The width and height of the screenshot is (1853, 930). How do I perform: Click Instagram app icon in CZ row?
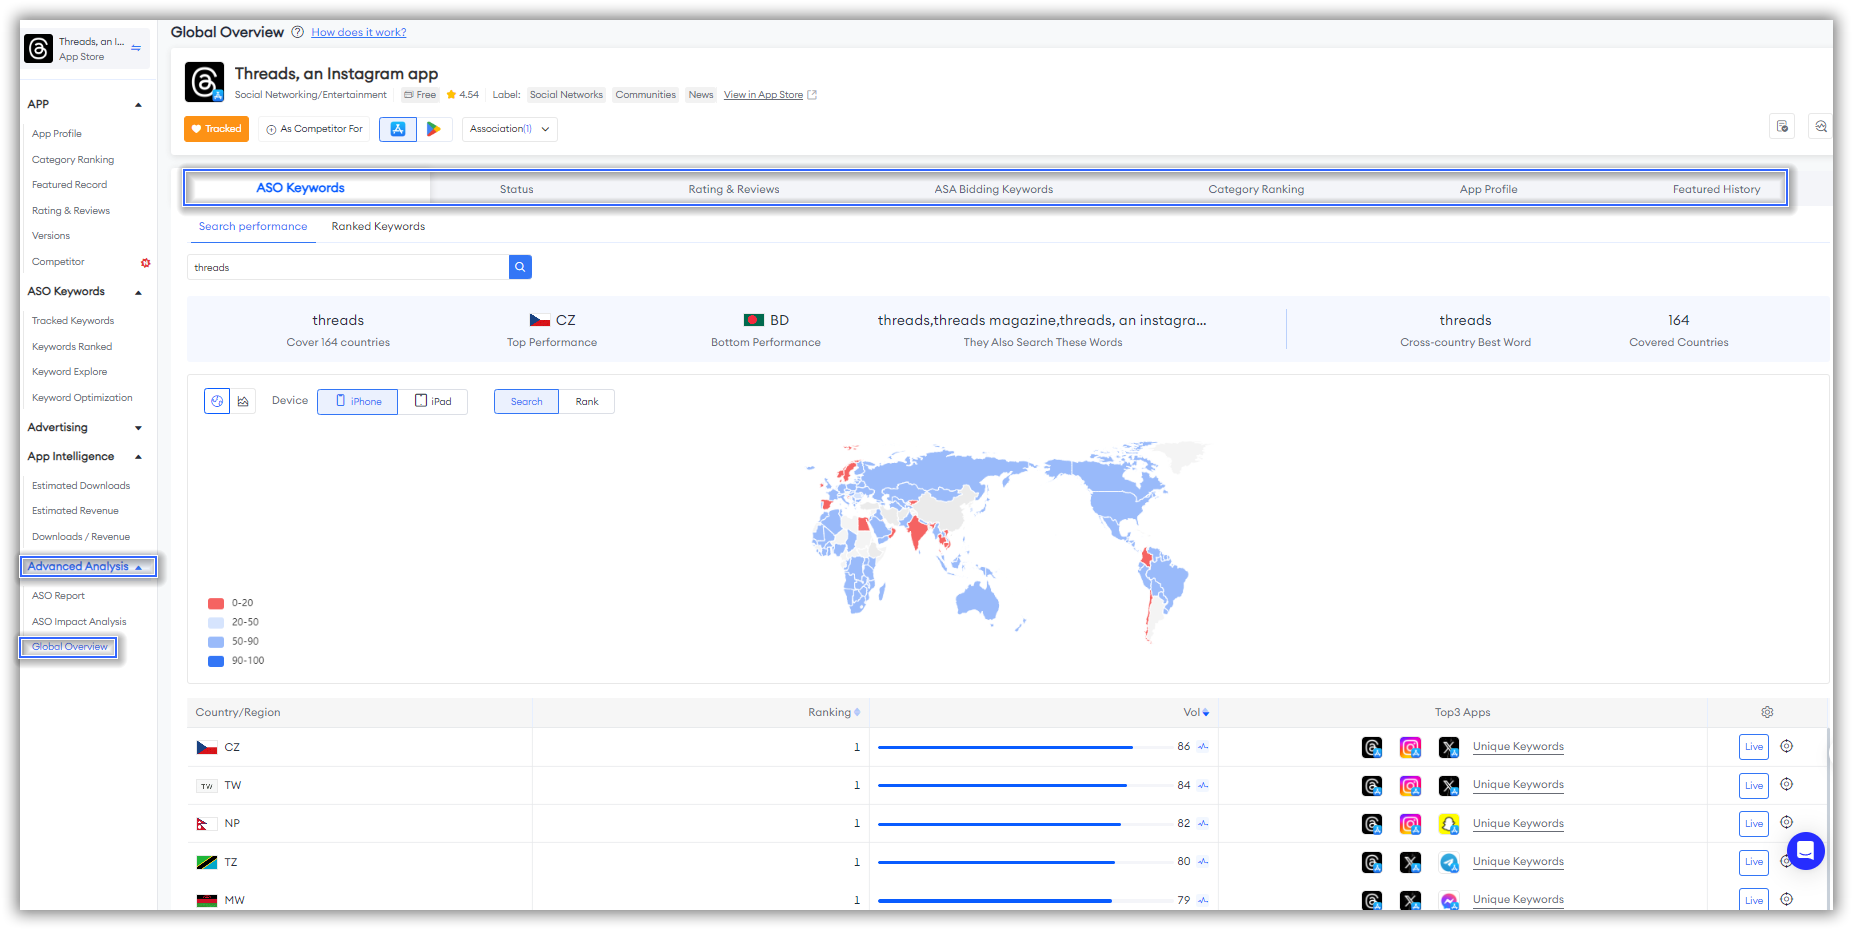[x=1410, y=747]
